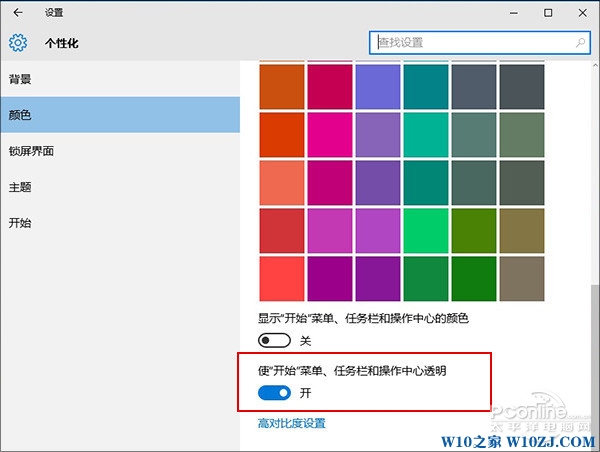Click the back arrow icon
Screen dimensions: 600x452
[x=18, y=13]
